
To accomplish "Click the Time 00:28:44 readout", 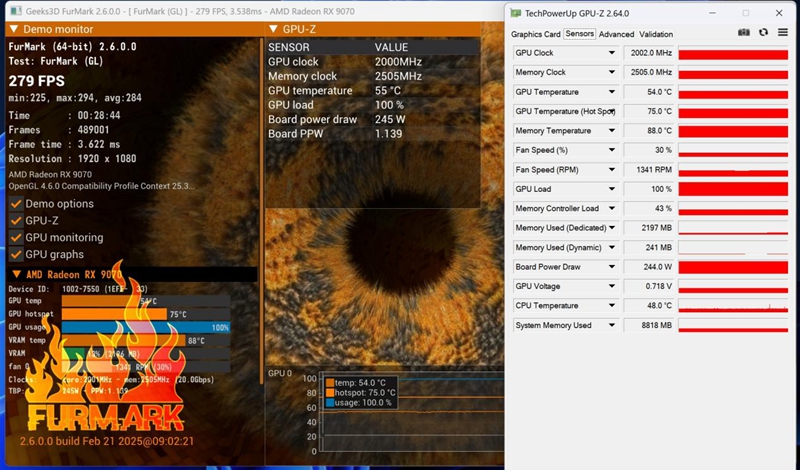I will (x=64, y=115).
